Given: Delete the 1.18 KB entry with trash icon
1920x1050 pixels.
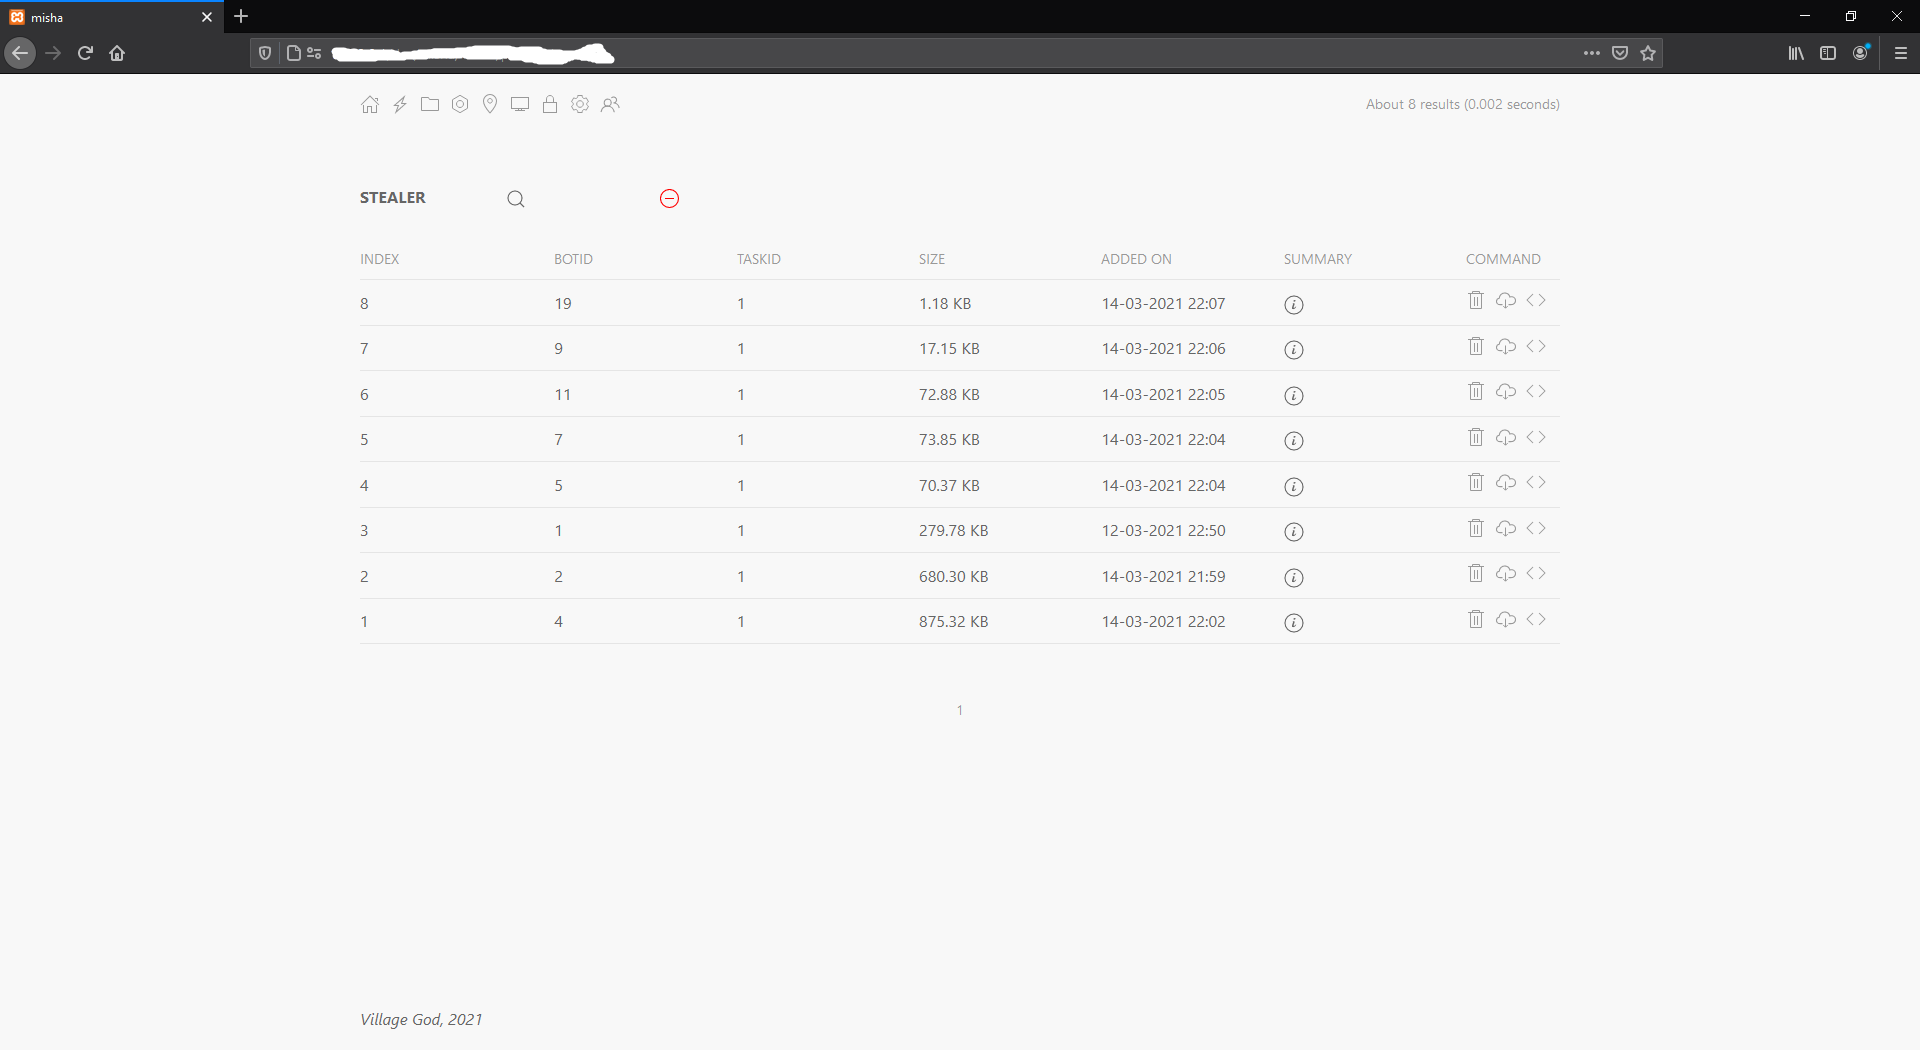Looking at the screenshot, I should click(1476, 300).
